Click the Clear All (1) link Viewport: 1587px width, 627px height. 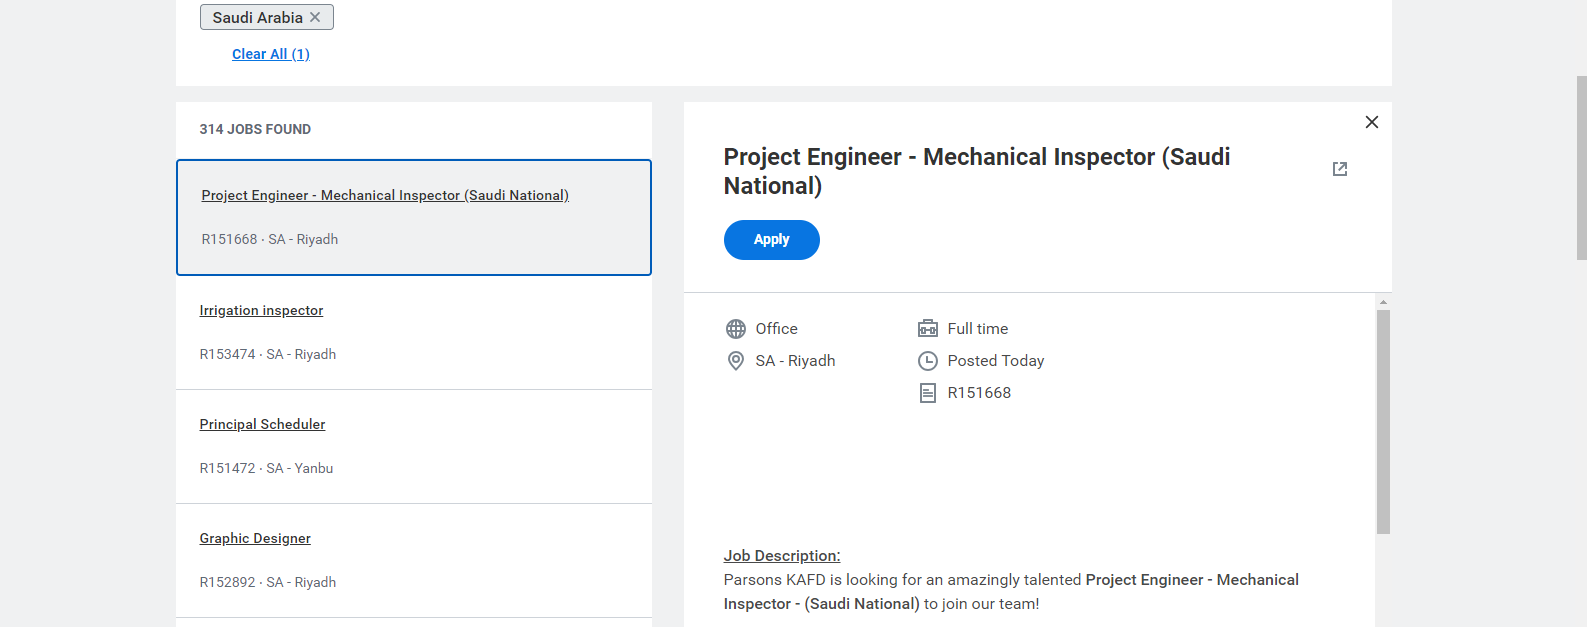pyautogui.click(x=270, y=54)
